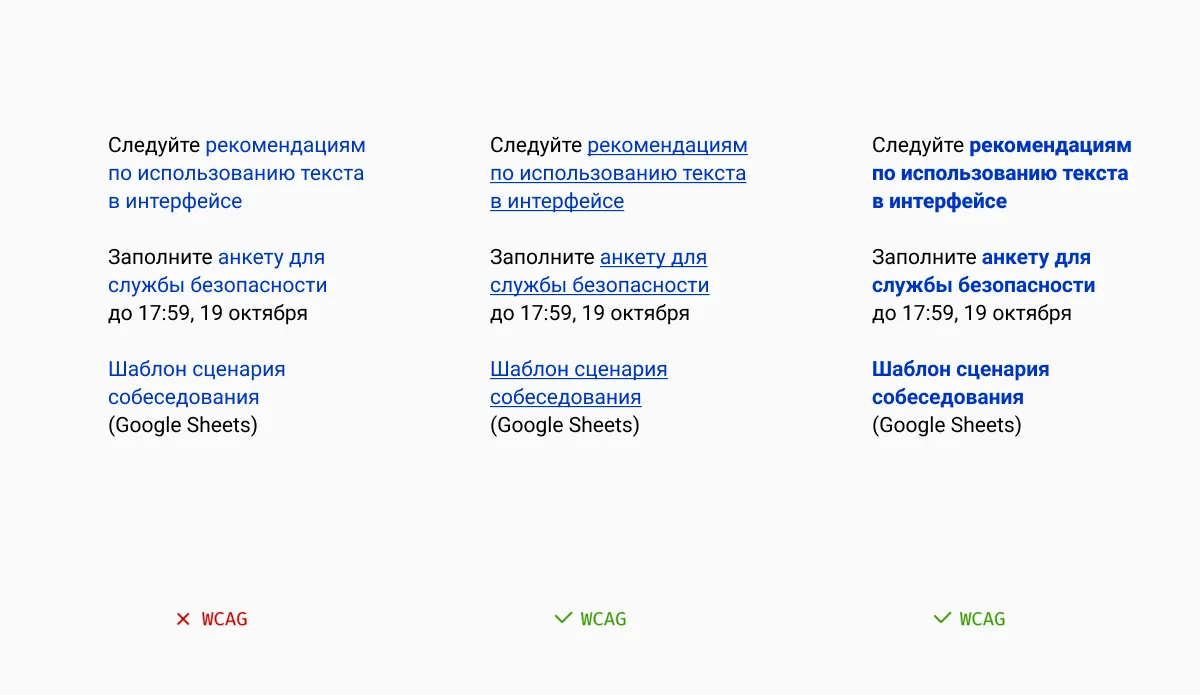The image size is (1200, 695).
Task: Click «(Google Sheets)» text below the bold link
Action: click(946, 425)
